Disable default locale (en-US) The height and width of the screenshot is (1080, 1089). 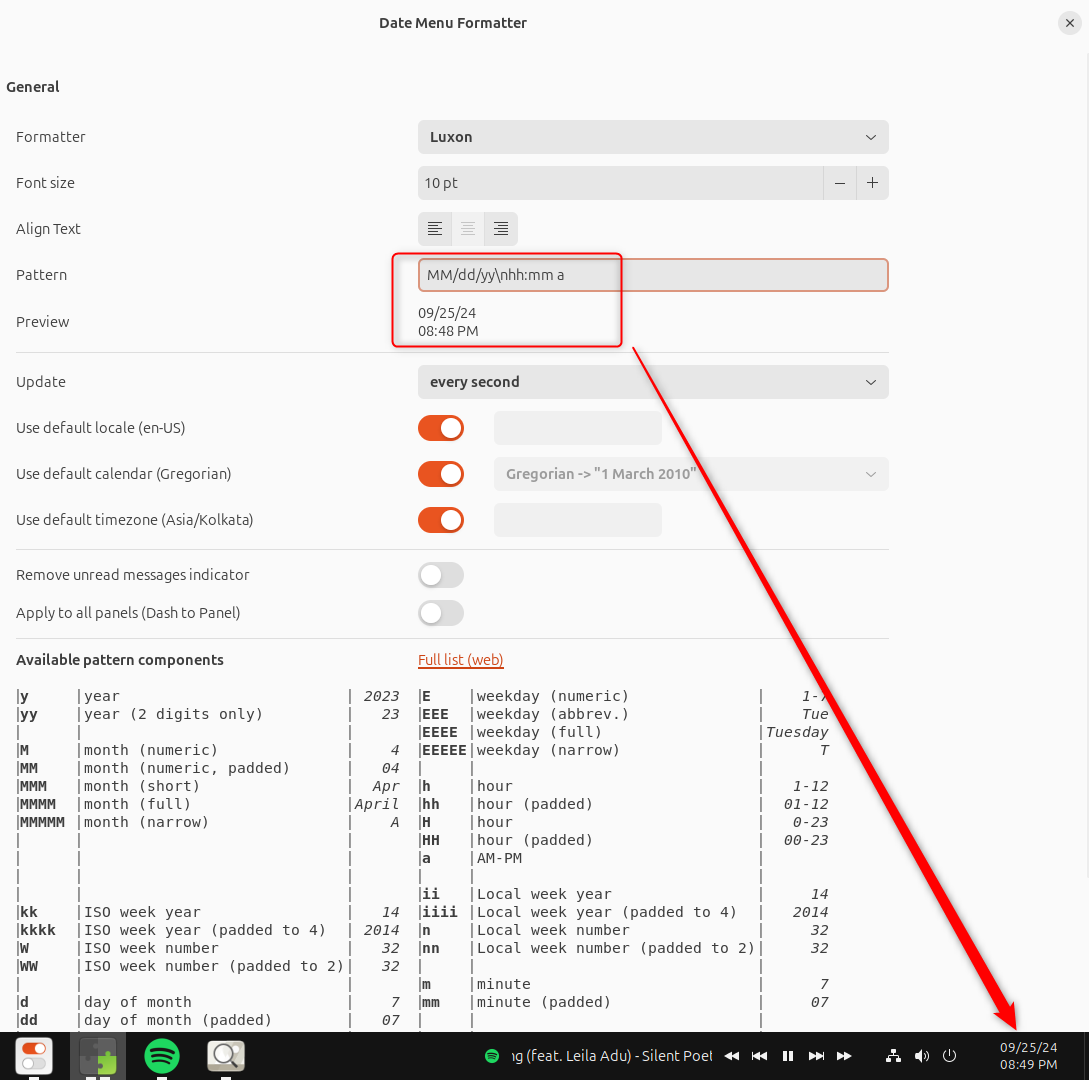pos(440,427)
